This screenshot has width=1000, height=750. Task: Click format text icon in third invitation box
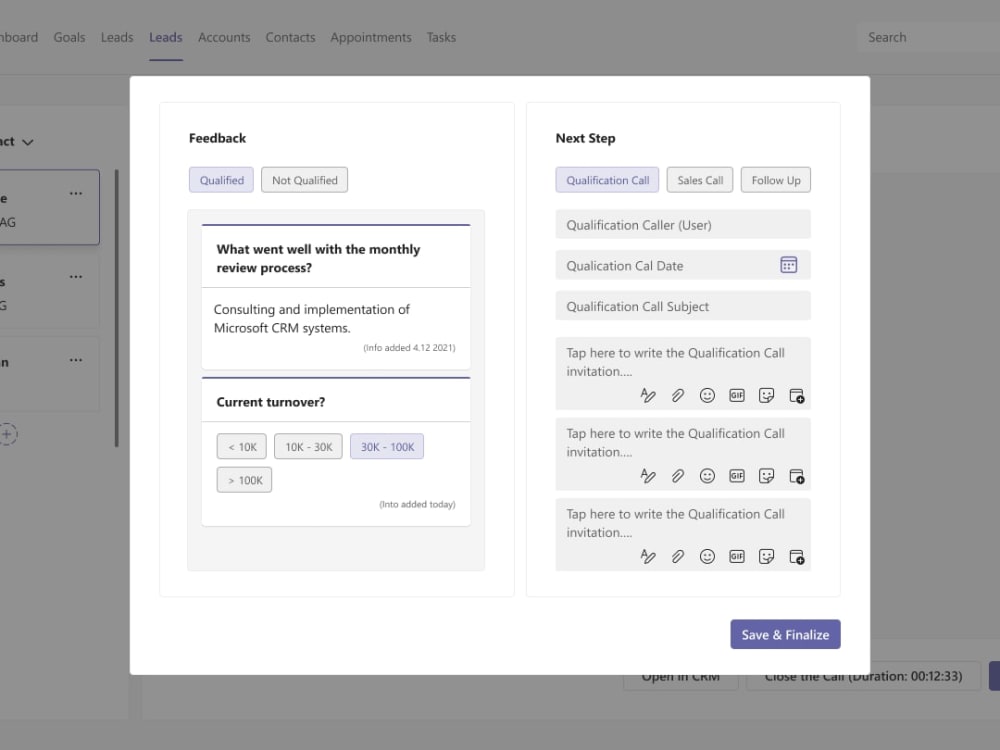point(647,556)
